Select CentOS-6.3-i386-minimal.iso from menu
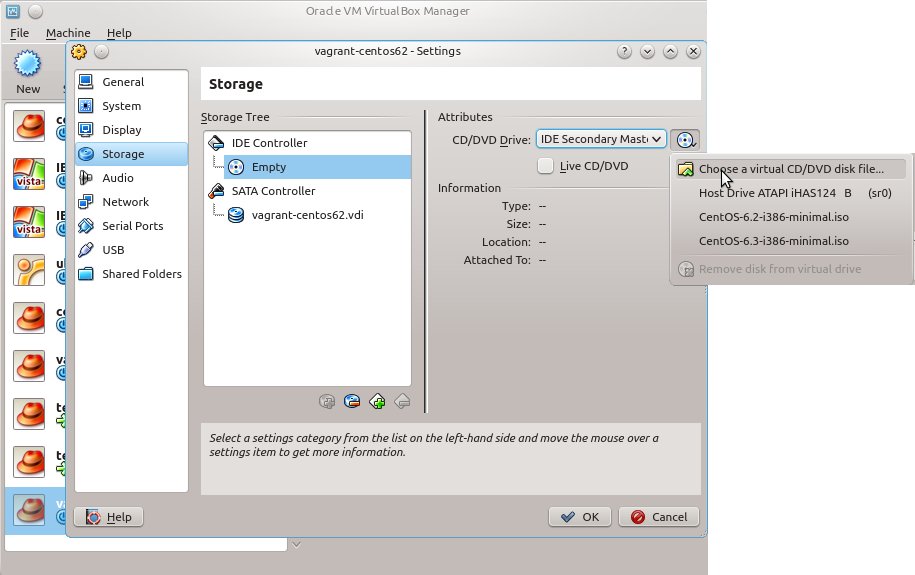The height and width of the screenshot is (575, 915). point(791,241)
